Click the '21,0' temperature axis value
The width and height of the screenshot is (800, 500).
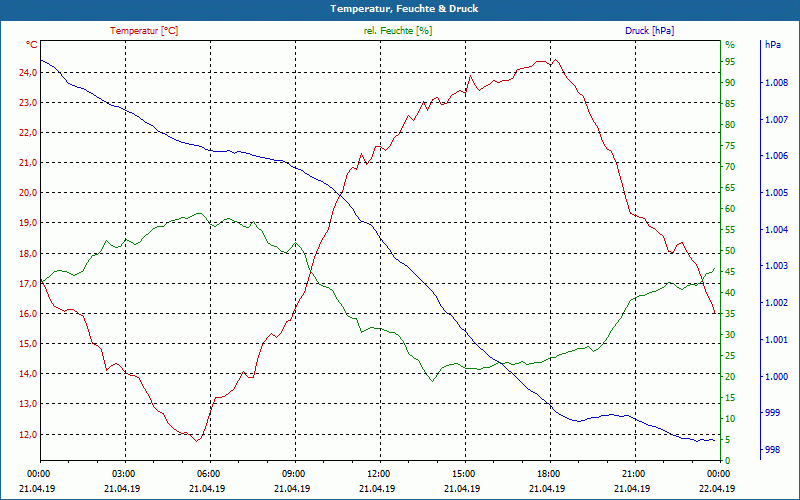tap(28, 163)
